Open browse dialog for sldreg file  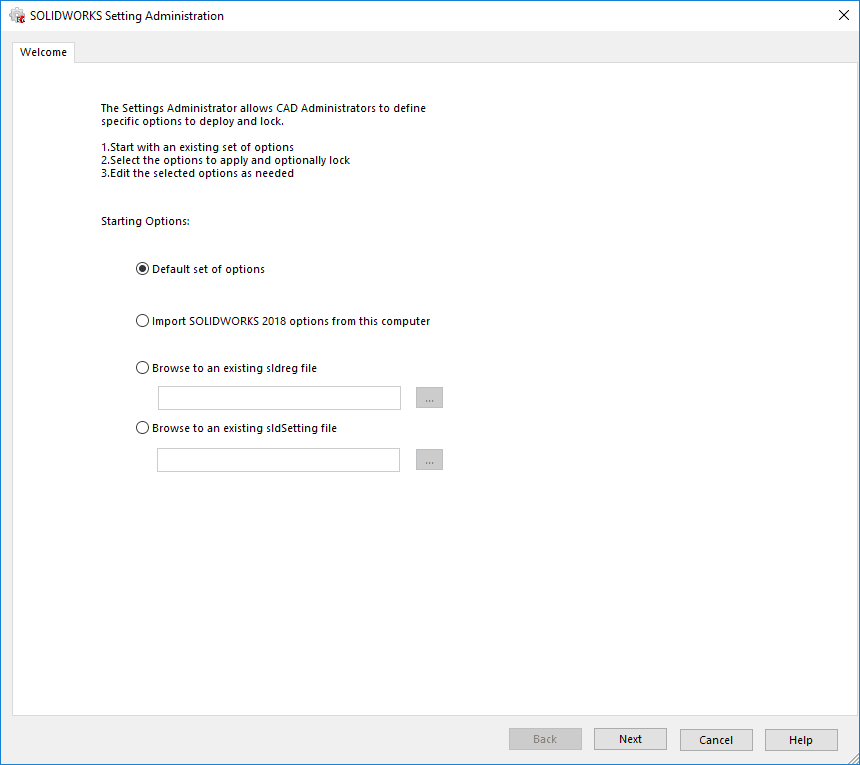tap(429, 398)
